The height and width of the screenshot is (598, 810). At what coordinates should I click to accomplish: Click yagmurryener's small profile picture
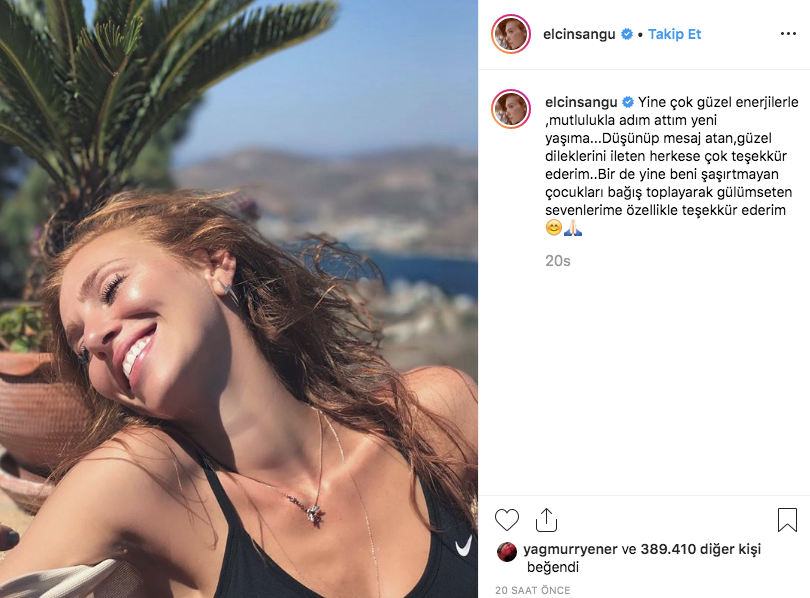pyautogui.click(x=507, y=551)
